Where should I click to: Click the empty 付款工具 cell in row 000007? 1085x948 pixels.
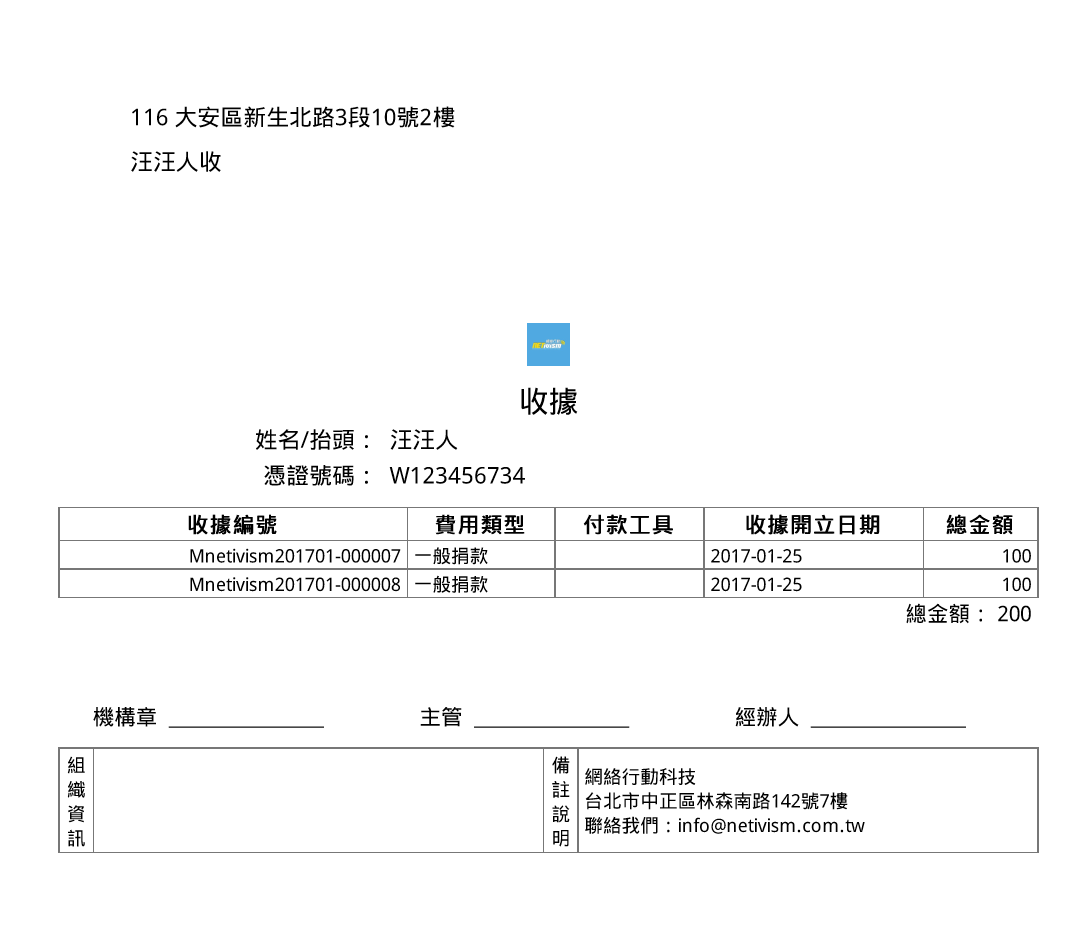pyautogui.click(x=629, y=555)
